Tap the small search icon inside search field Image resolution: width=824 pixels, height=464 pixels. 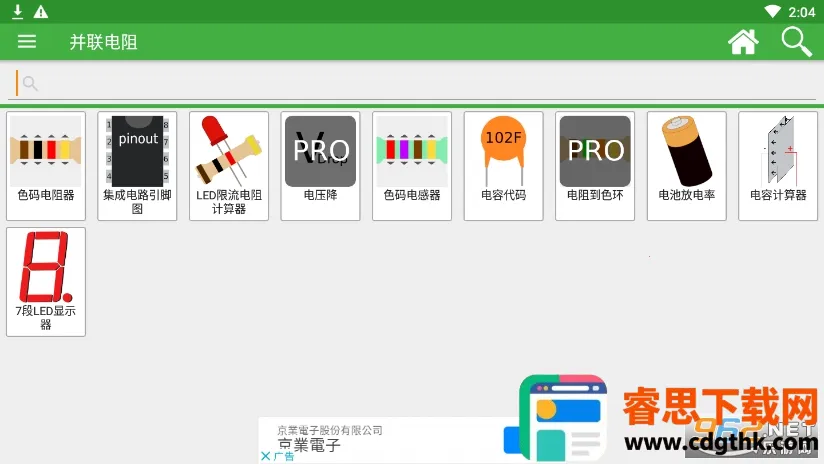30,84
